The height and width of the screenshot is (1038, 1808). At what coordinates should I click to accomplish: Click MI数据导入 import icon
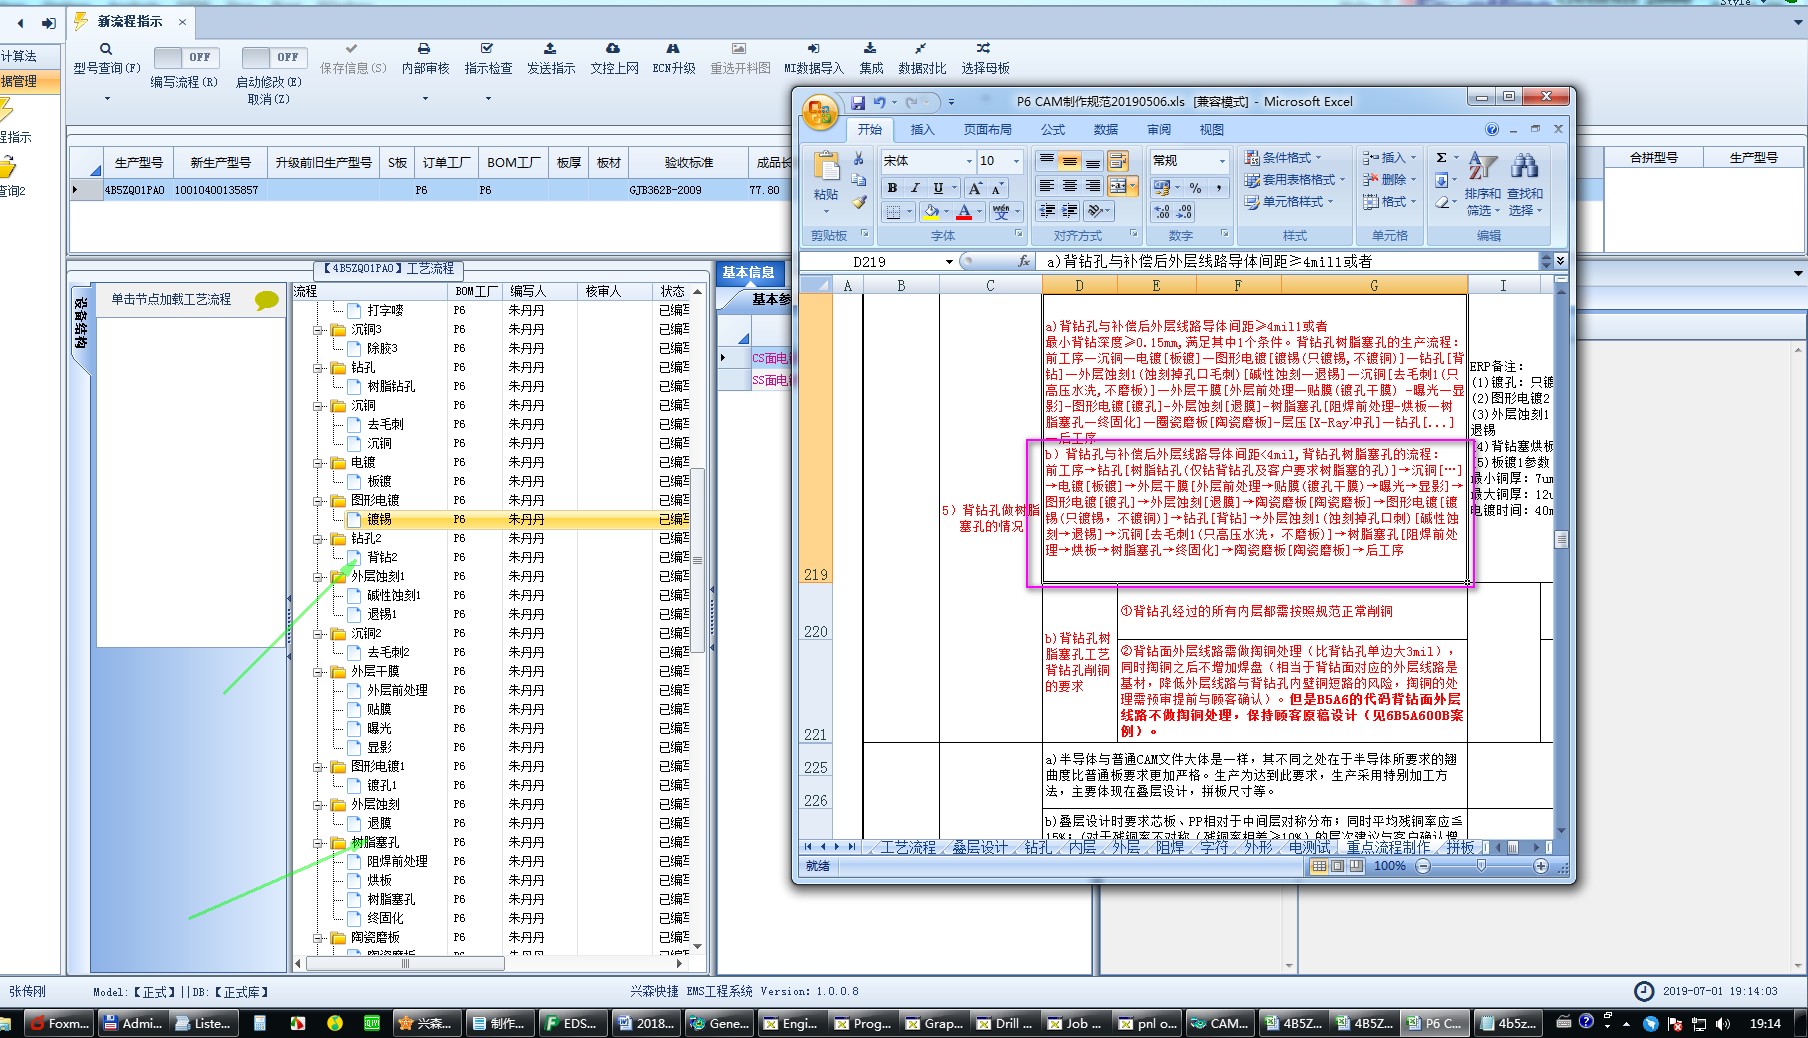pyautogui.click(x=813, y=48)
